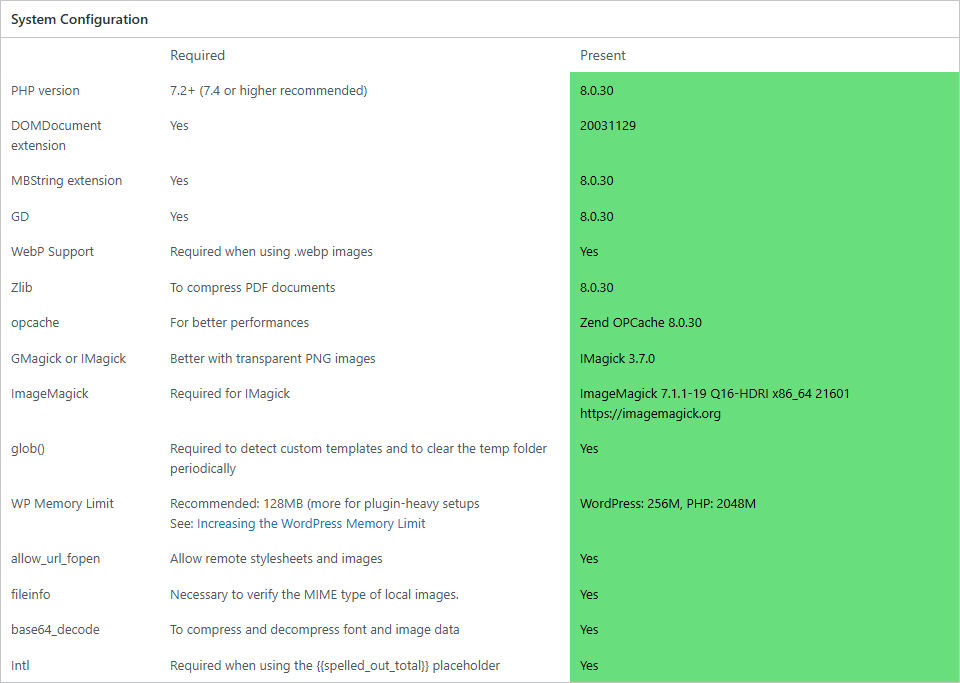Select the https://imagemagick.org text

point(650,413)
